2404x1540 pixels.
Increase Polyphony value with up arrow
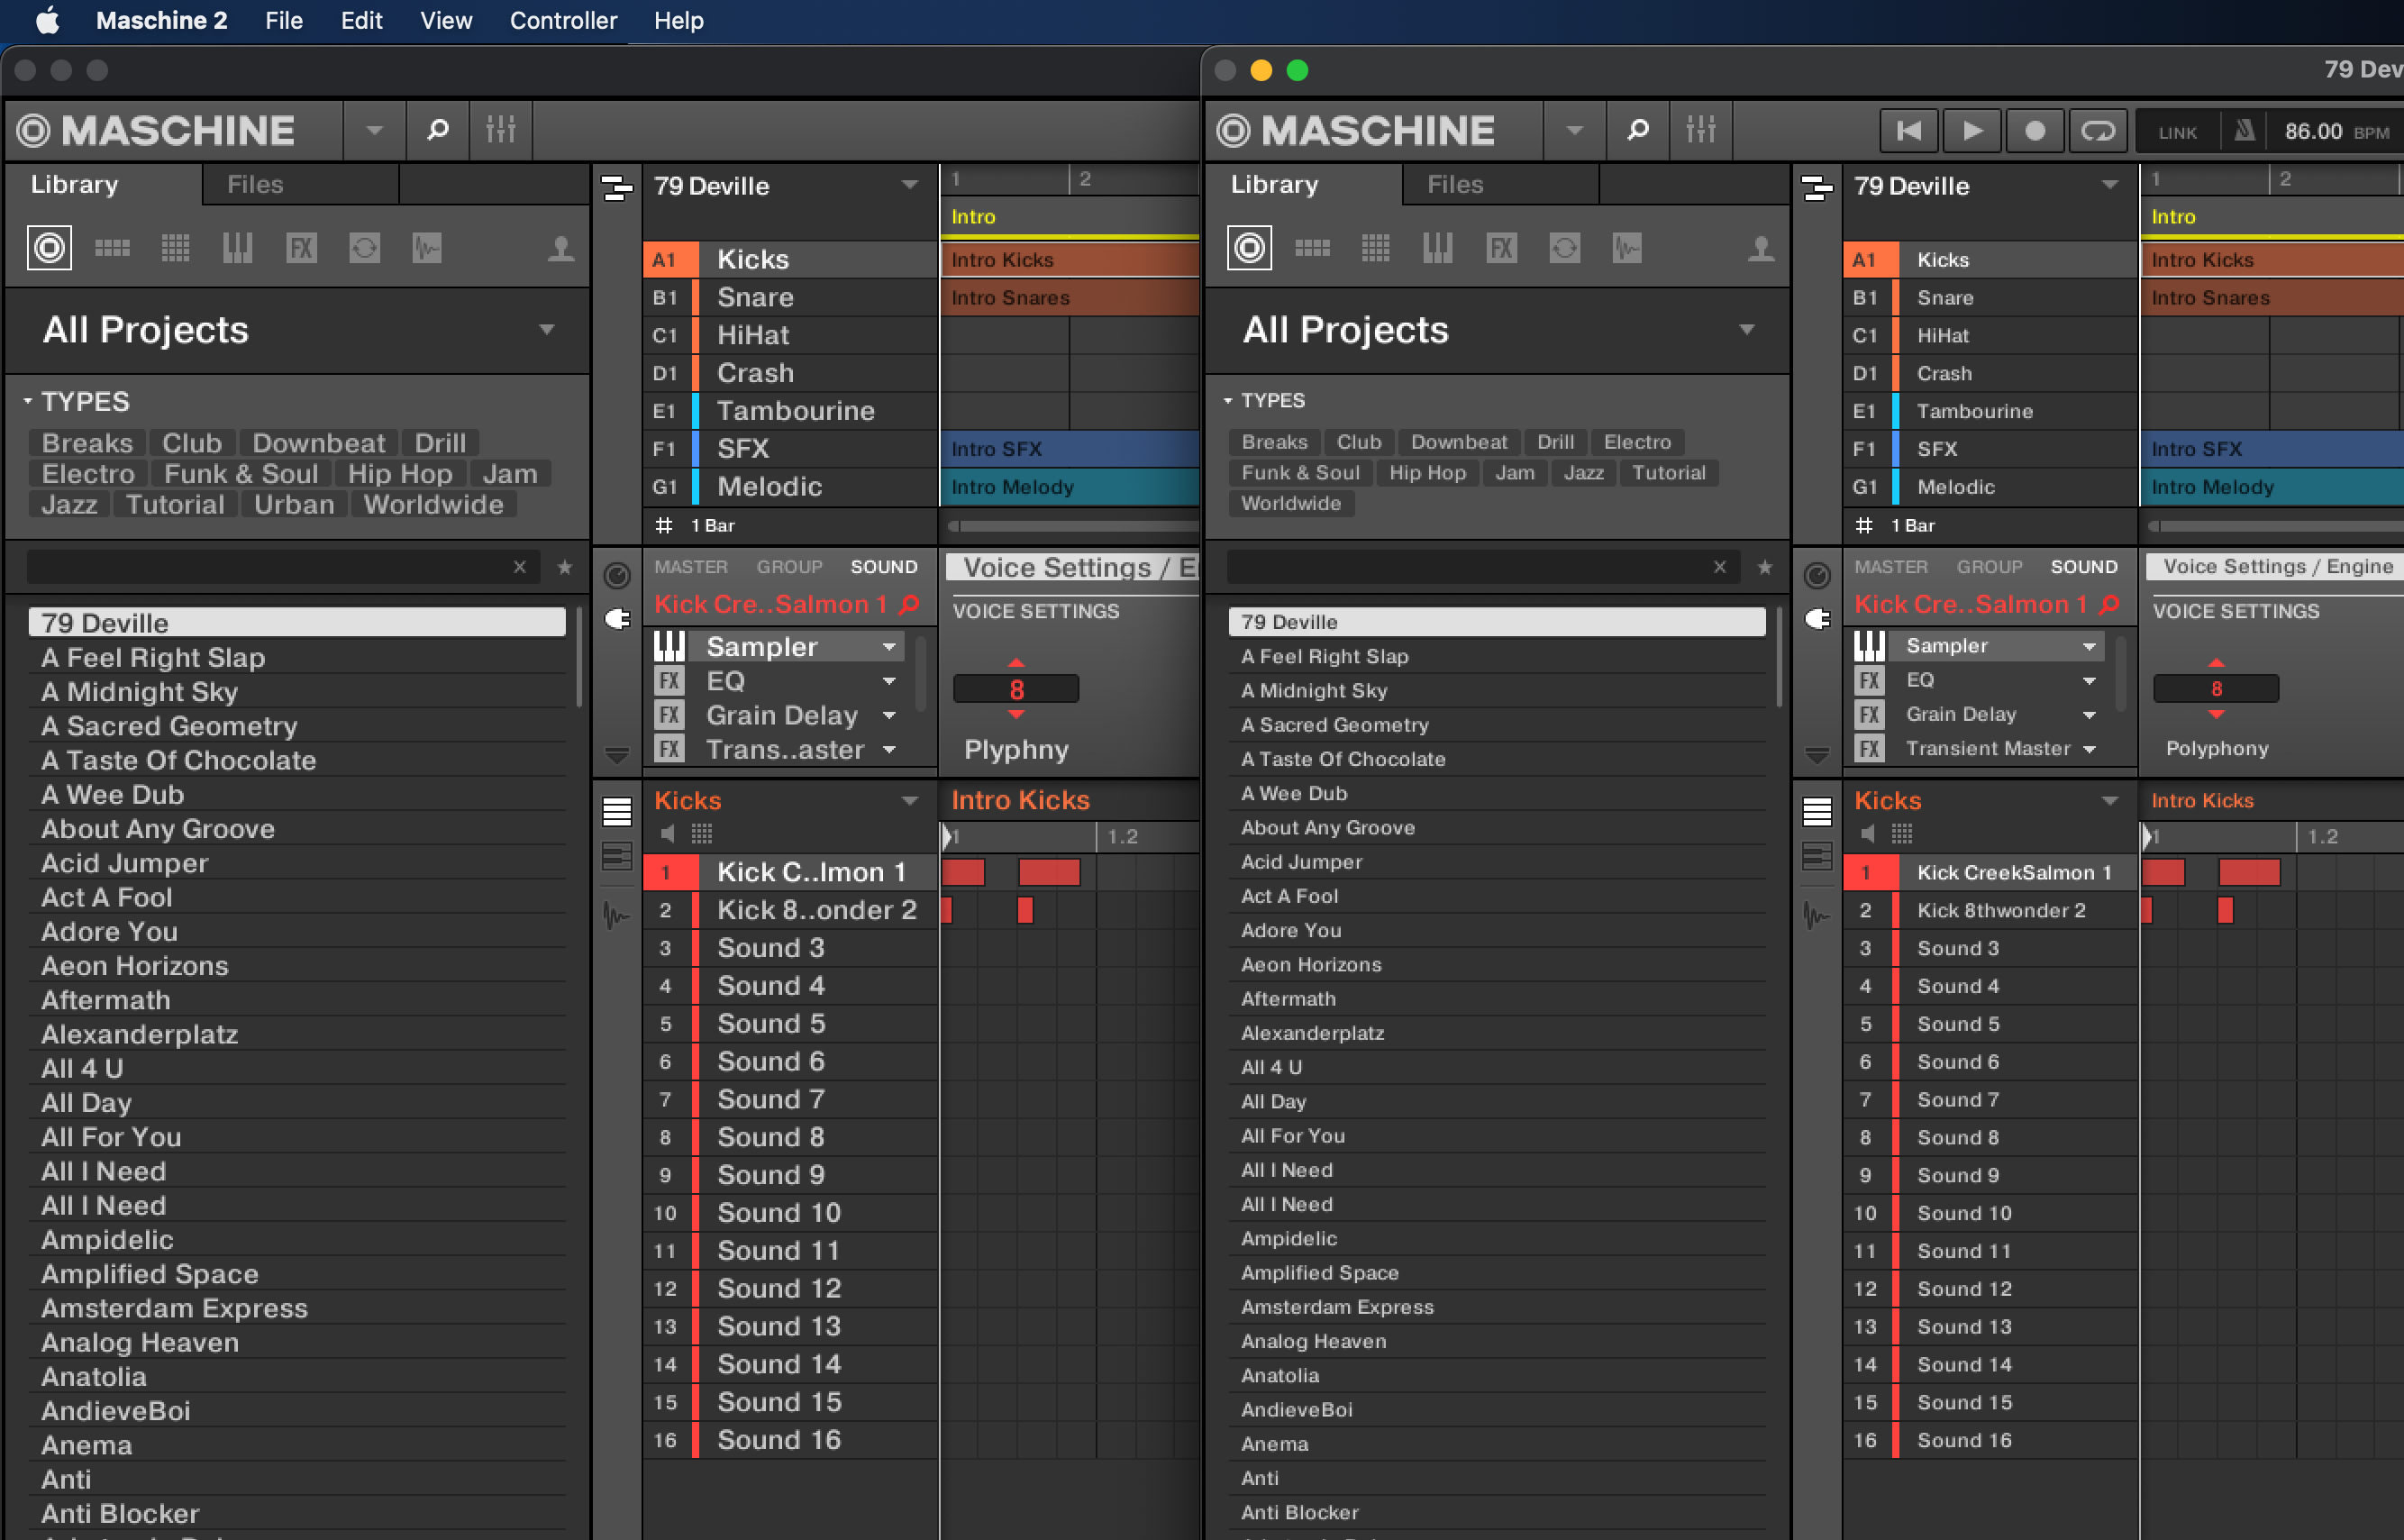tap(2216, 663)
